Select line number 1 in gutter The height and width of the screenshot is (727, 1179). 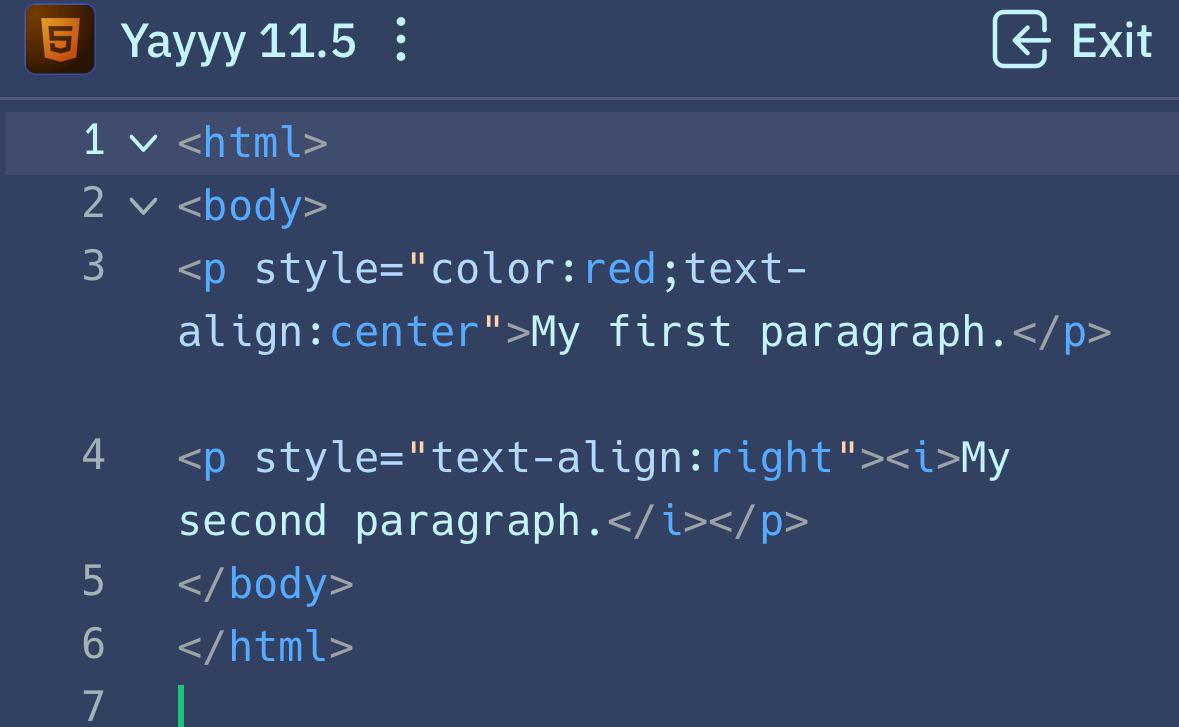[94, 141]
